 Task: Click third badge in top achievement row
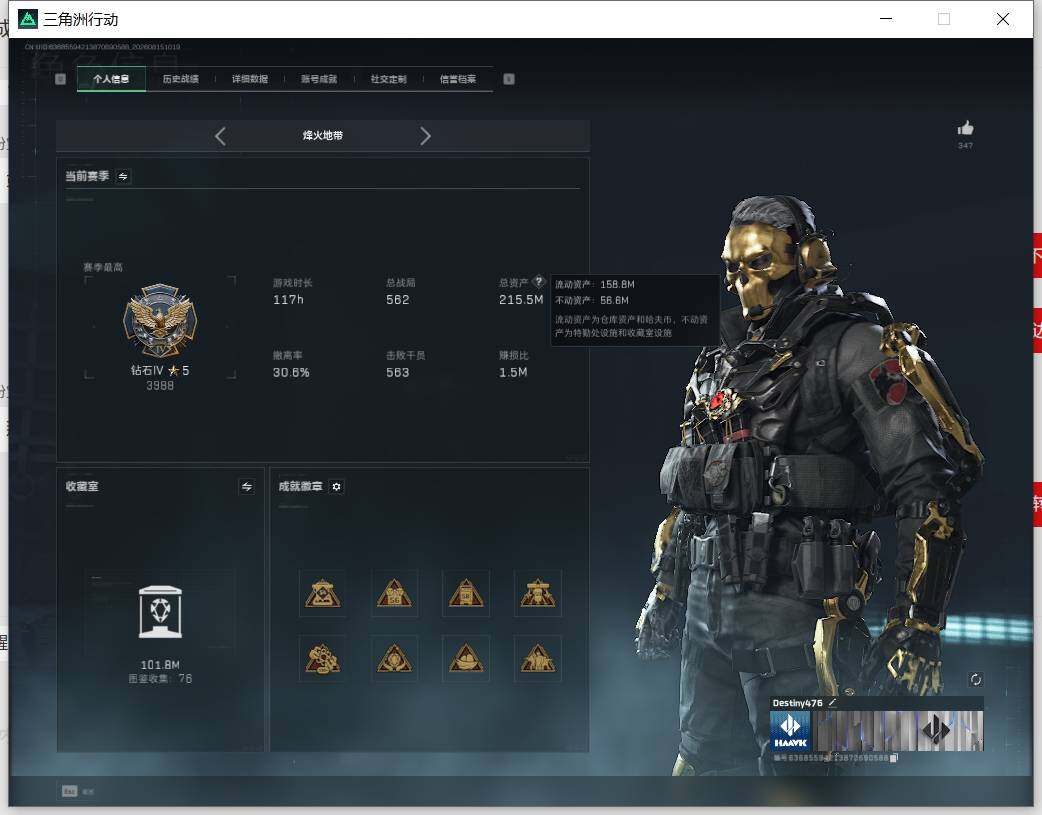click(x=466, y=593)
